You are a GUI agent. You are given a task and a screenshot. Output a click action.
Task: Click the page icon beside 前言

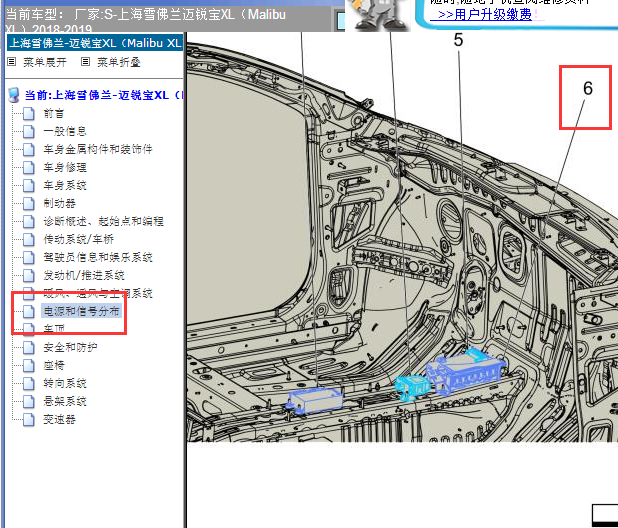(28, 113)
